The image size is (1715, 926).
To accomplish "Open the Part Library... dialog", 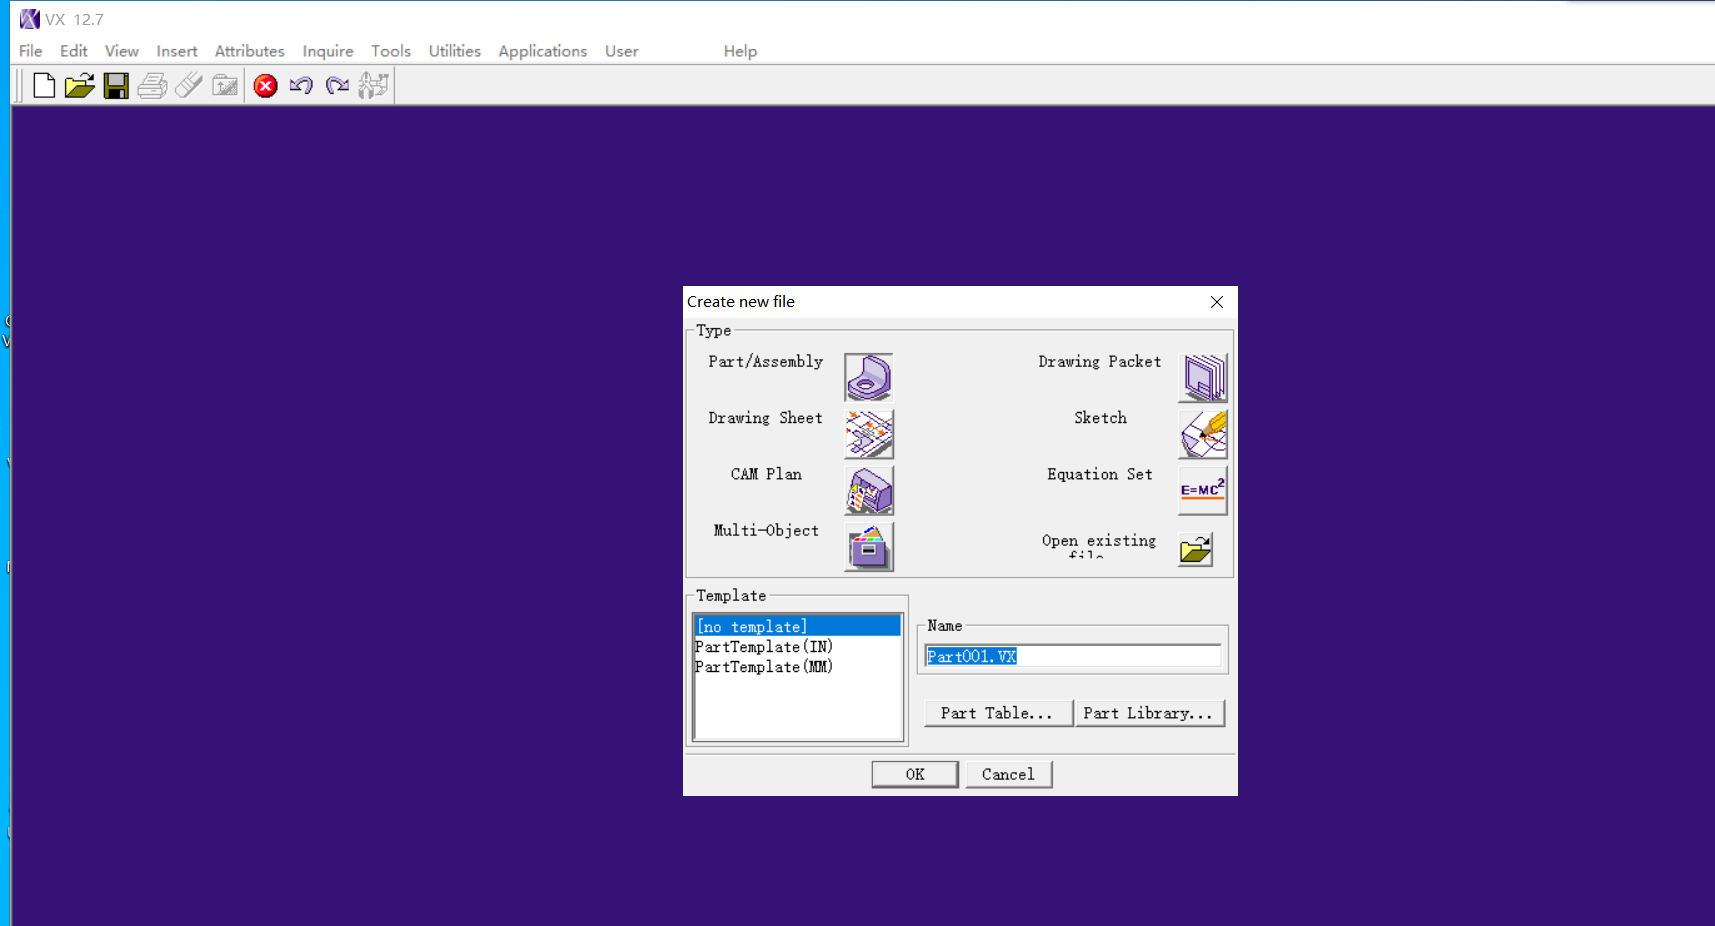I will 1148,713.
